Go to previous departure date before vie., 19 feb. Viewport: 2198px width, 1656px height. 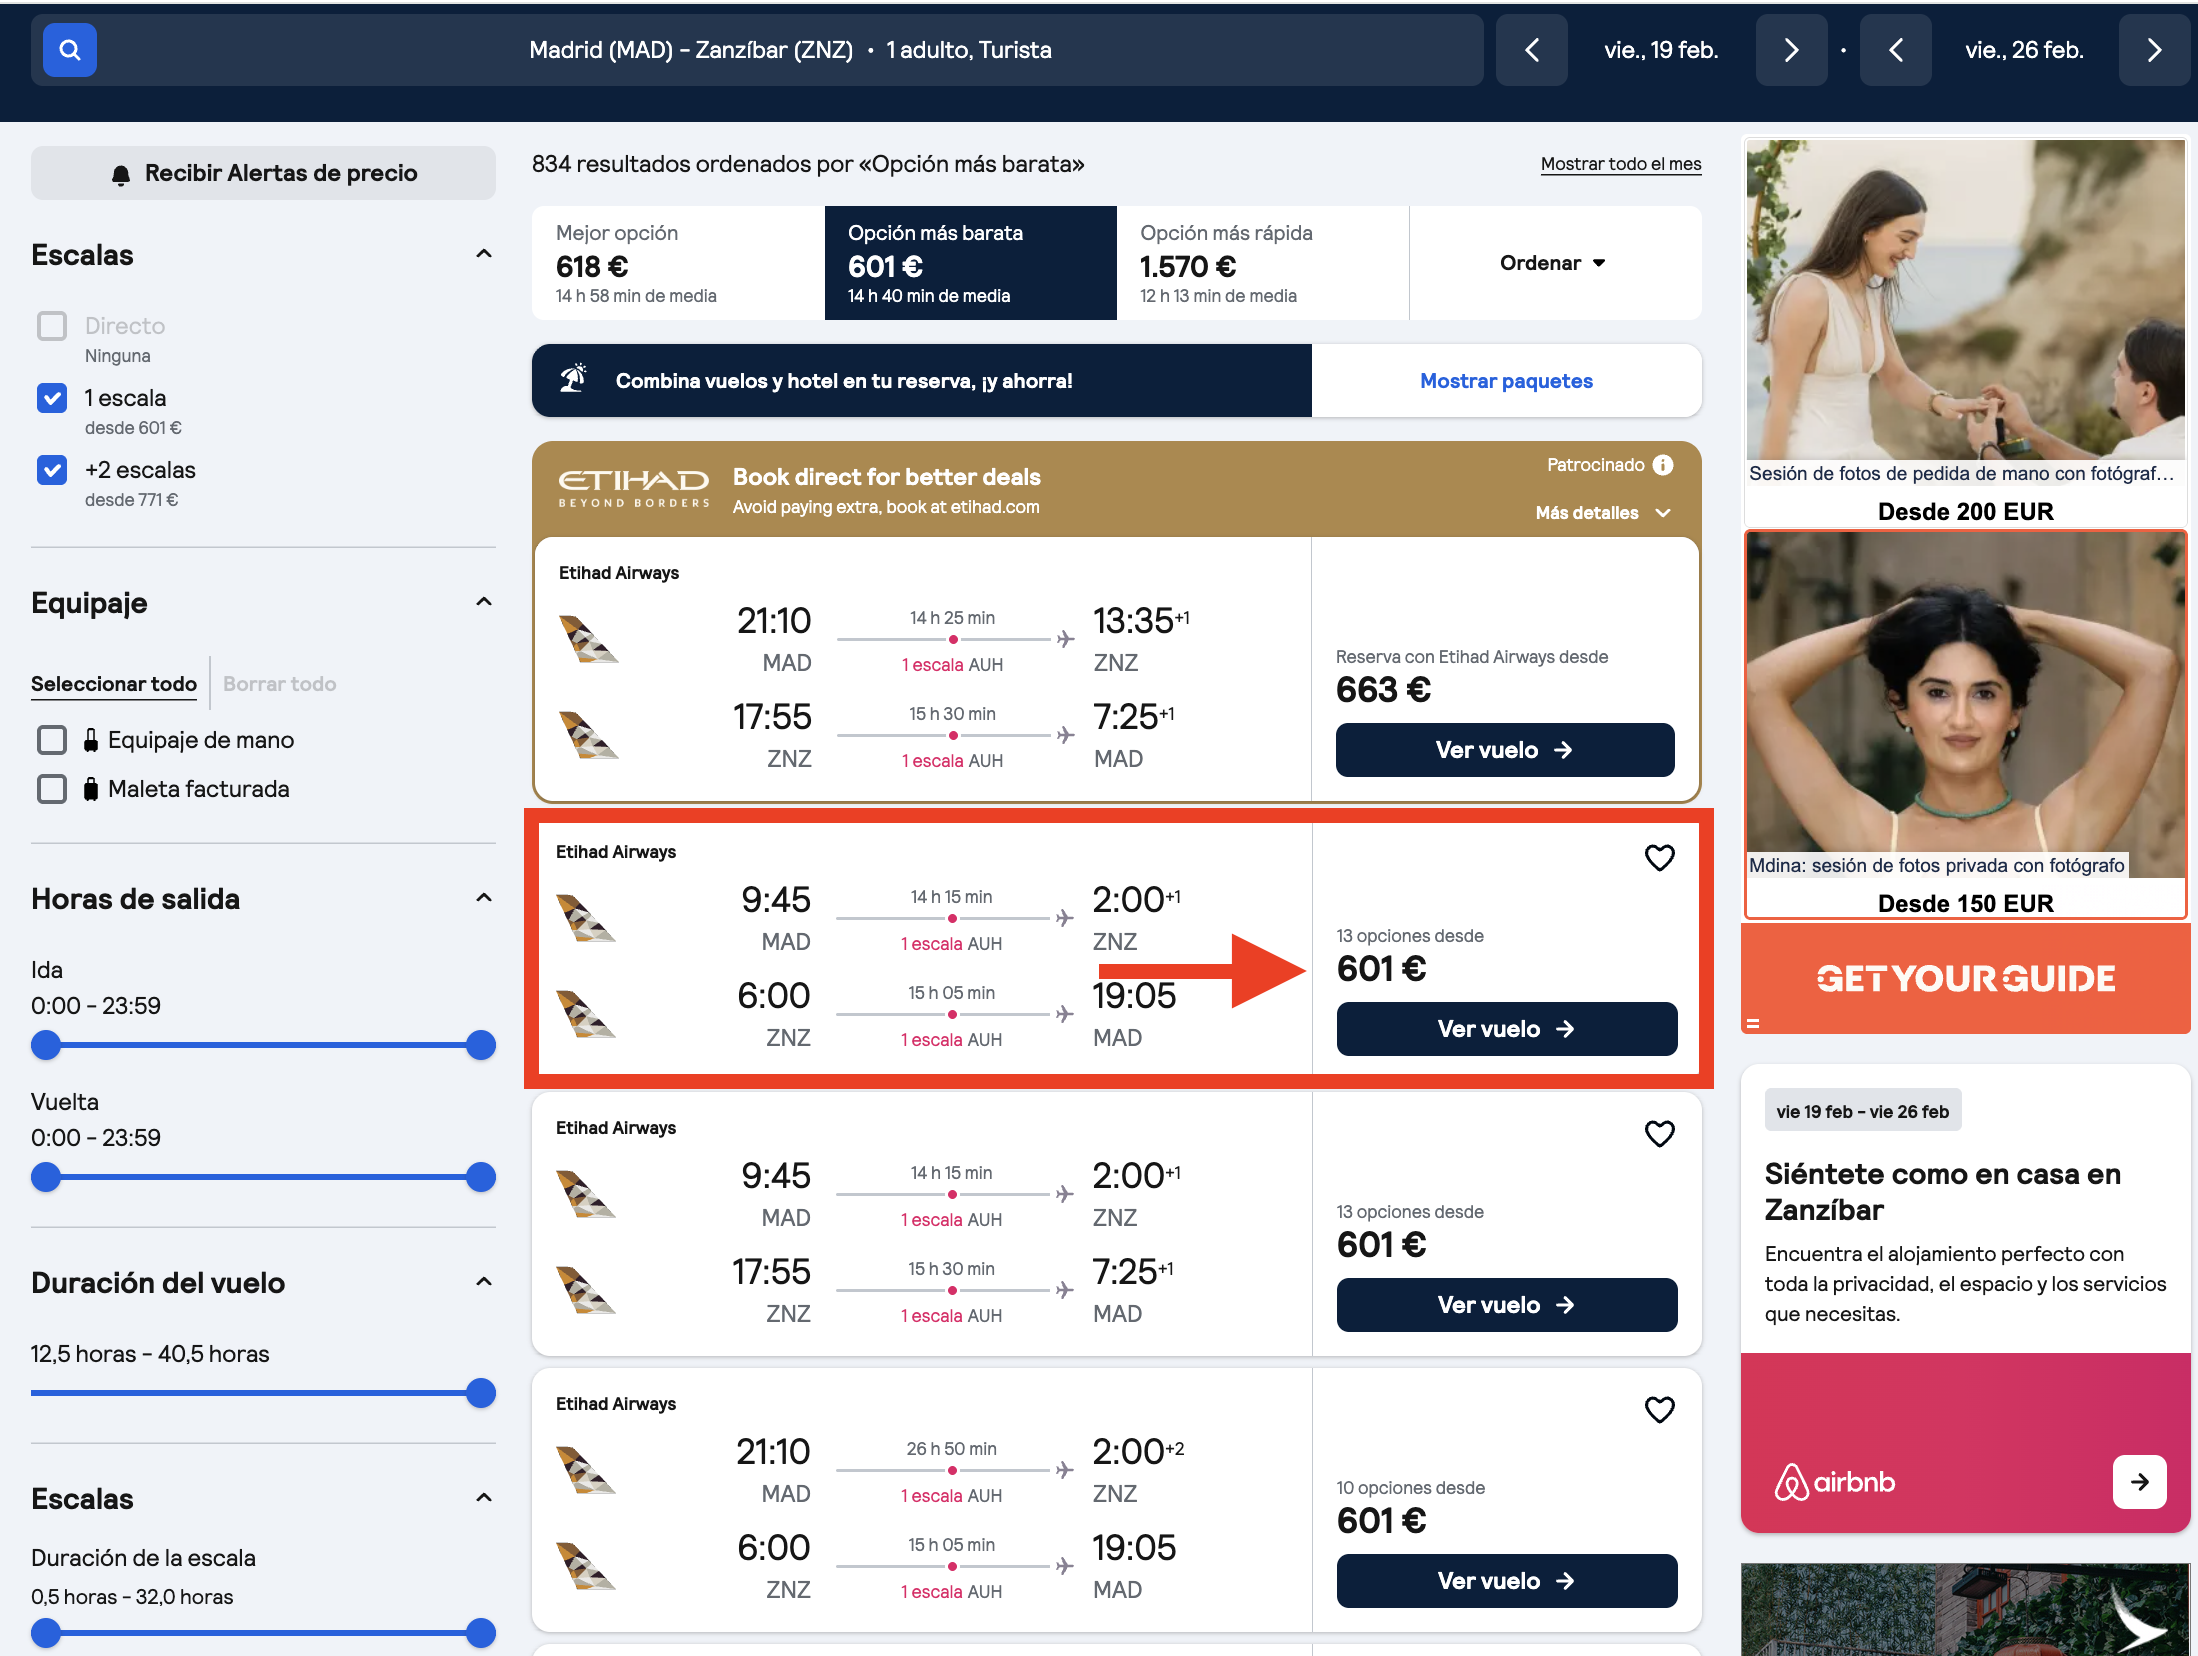coord(1531,50)
